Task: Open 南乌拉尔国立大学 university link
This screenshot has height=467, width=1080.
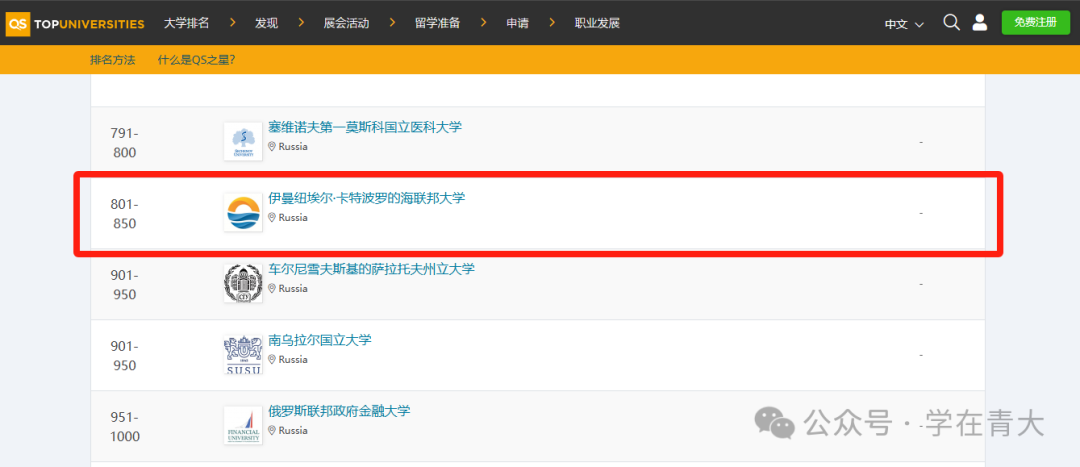Action: [320, 340]
